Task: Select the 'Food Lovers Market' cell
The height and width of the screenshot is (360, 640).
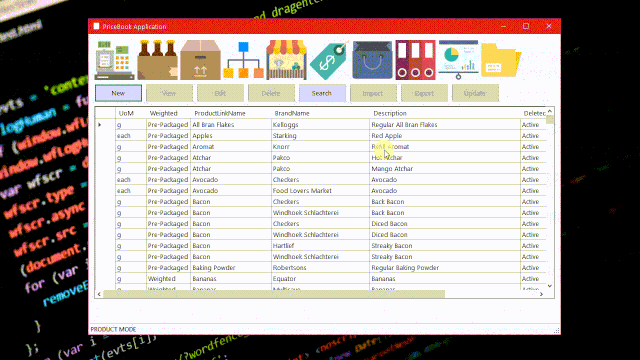Action: (x=320, y=191)
